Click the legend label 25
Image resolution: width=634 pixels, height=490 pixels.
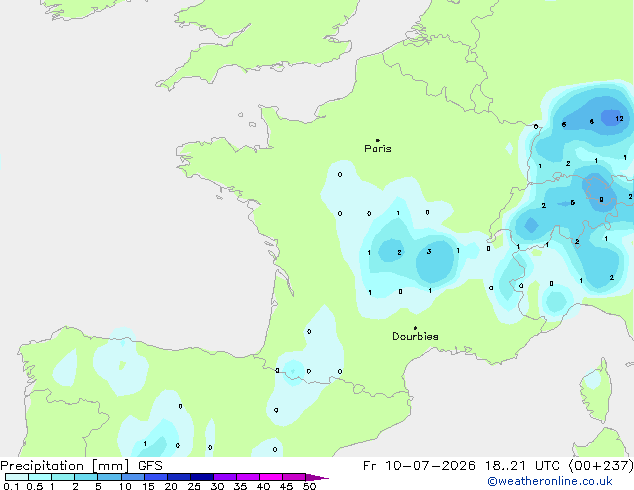click(194, 486)
